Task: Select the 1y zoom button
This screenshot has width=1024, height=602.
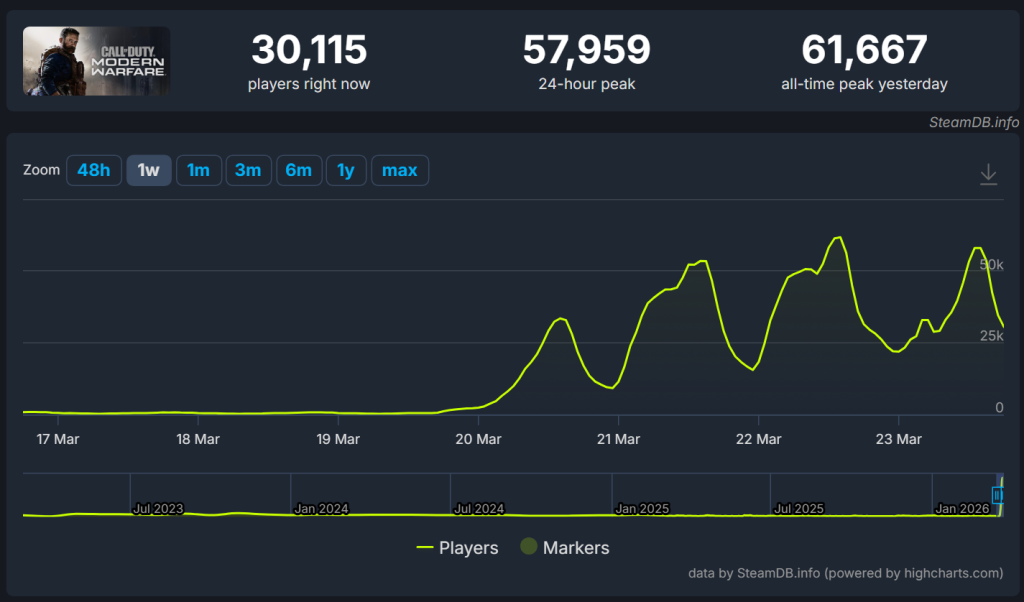Action: pyautogui.click(x=346, y=170)
